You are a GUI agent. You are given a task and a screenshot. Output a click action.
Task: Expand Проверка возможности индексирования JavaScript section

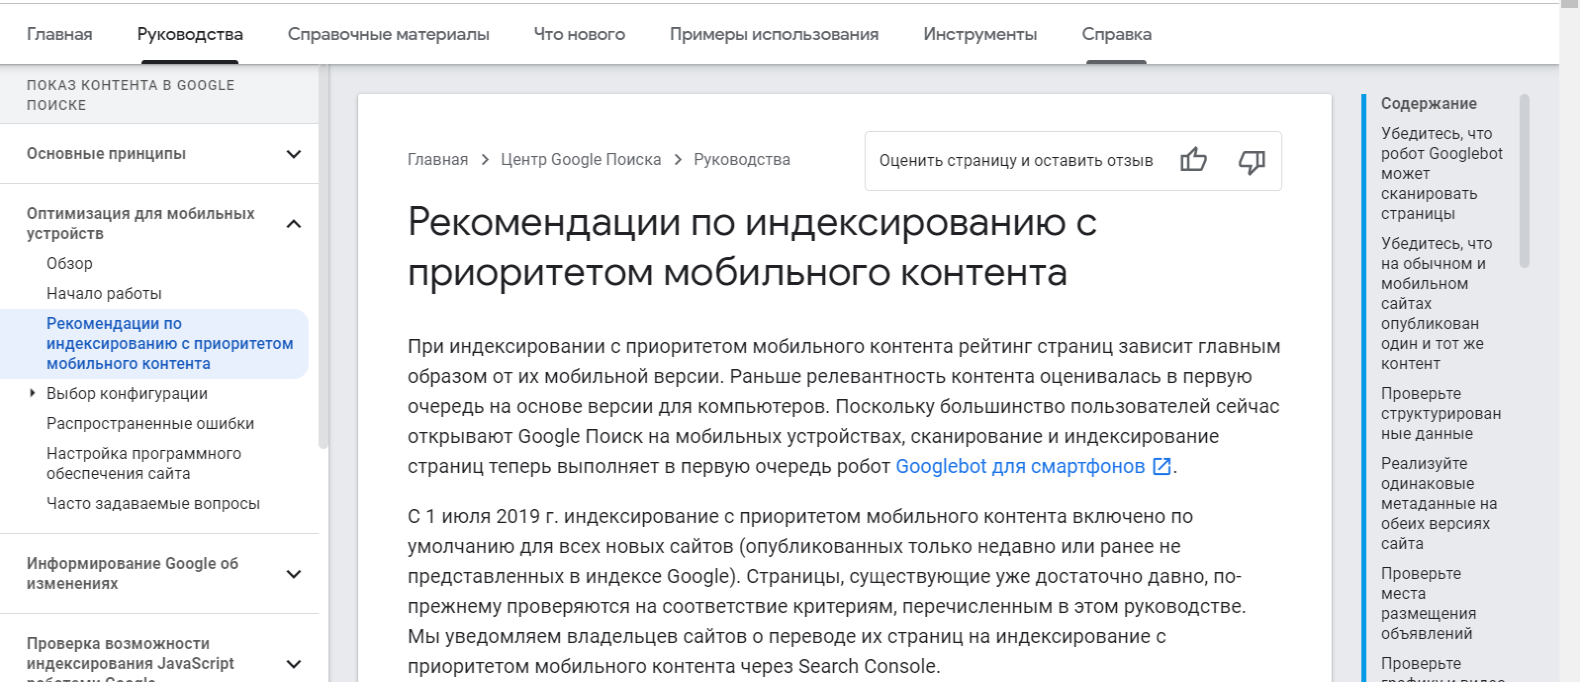293,664
